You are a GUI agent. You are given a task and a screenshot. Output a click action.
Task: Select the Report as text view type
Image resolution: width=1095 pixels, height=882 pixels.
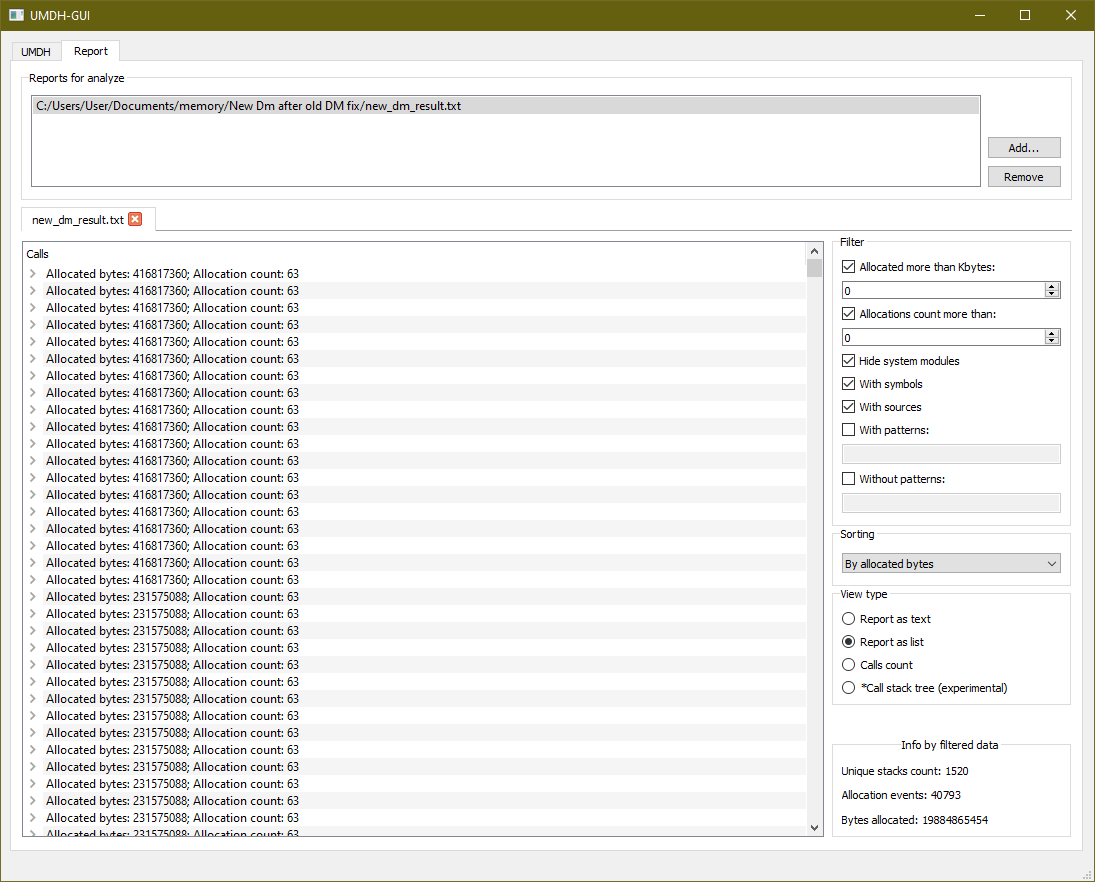[848, 618]
